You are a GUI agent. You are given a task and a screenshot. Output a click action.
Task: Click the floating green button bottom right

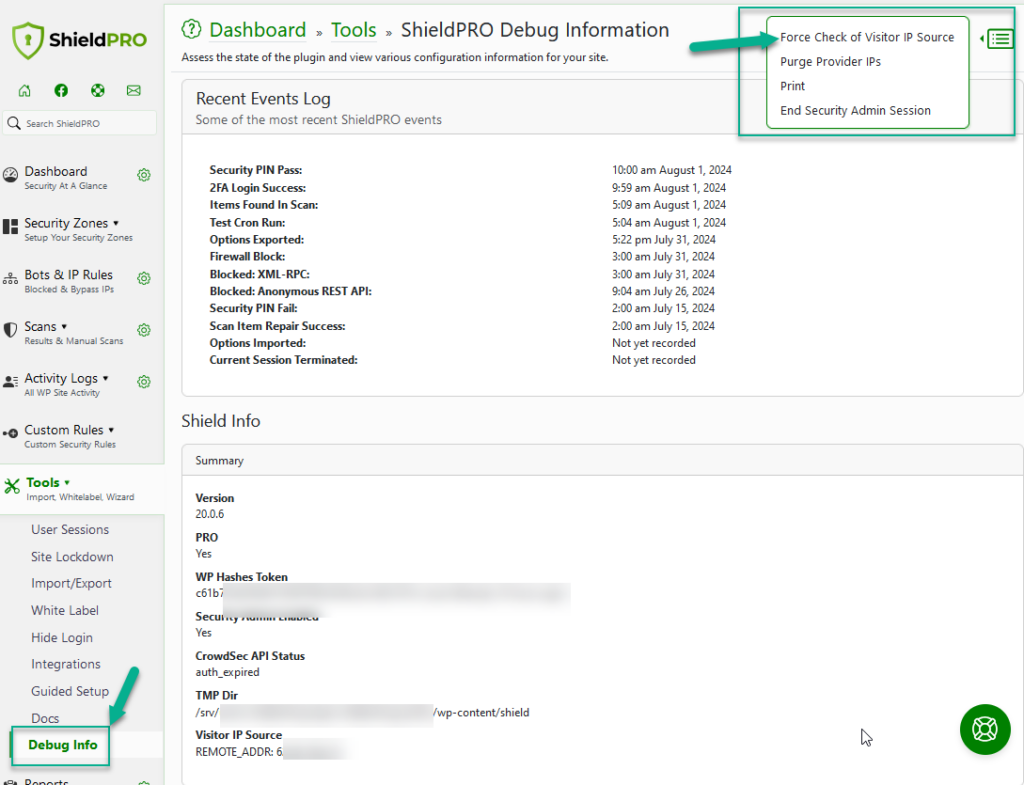(985, 729)
